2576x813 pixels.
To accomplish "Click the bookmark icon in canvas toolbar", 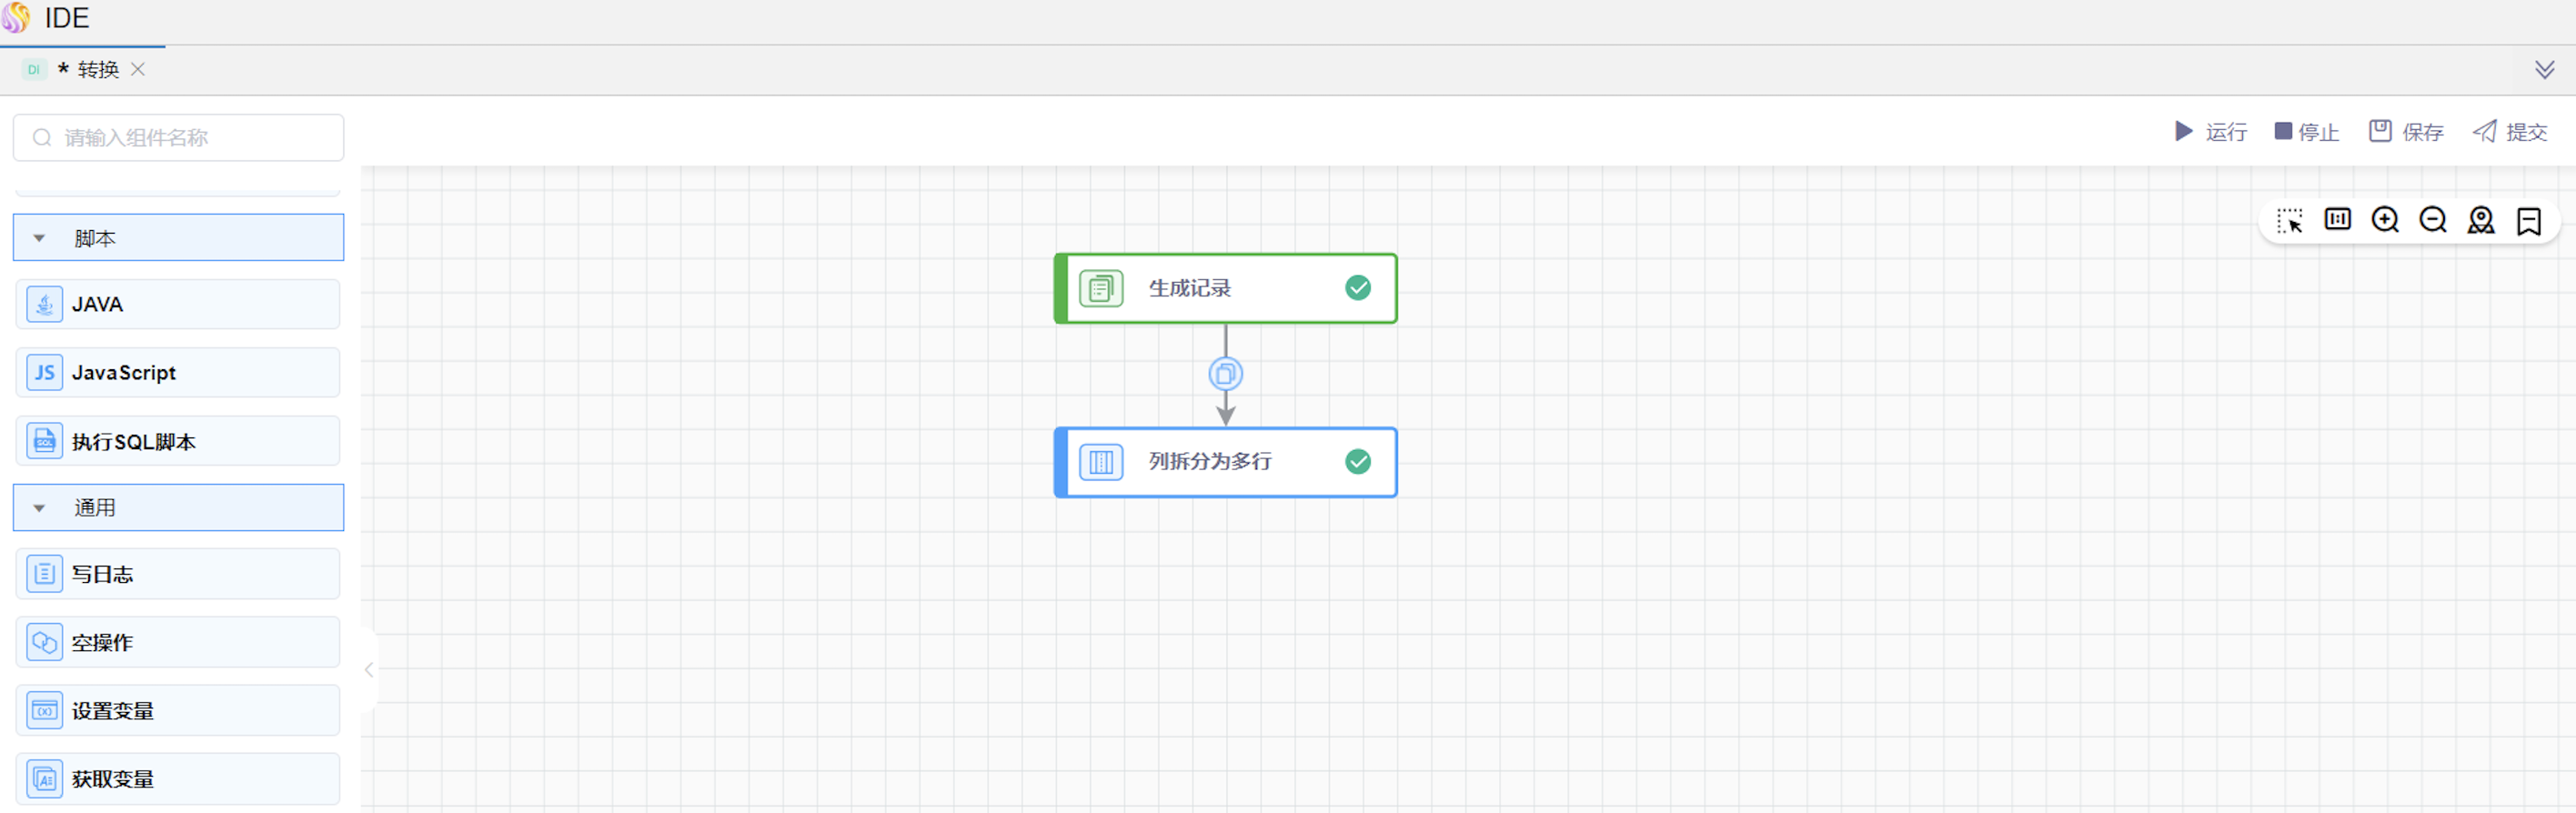I will (2528, 221).
